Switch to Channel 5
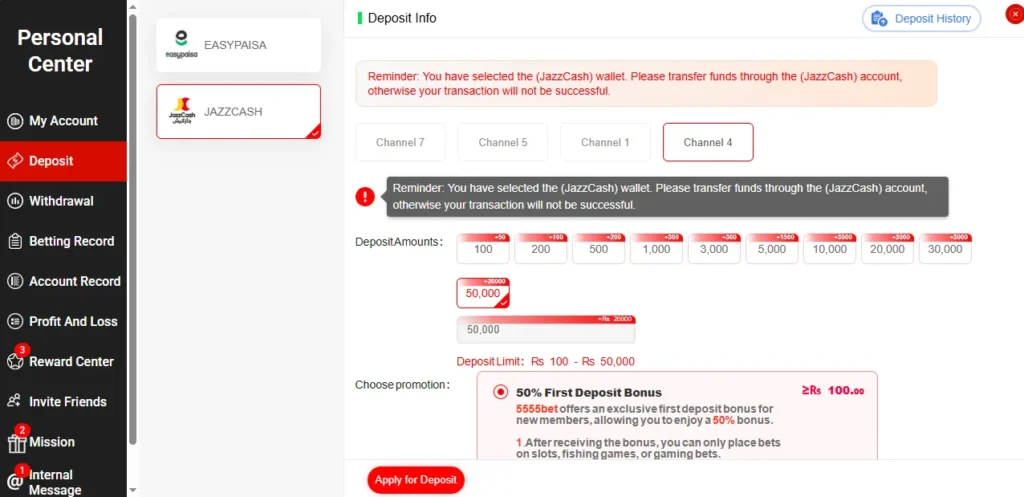1024x497 pixels. click(503, 142)
